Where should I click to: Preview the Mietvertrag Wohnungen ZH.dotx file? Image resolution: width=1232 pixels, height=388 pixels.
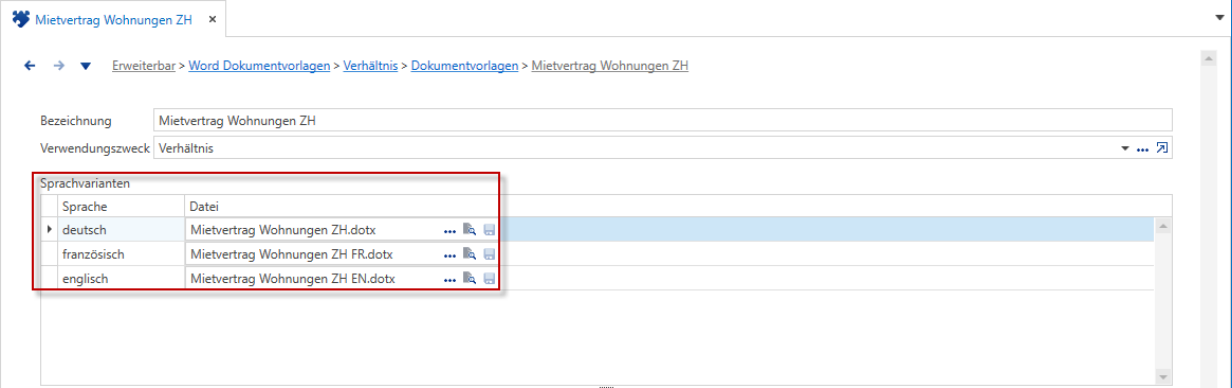click(469, 230)
